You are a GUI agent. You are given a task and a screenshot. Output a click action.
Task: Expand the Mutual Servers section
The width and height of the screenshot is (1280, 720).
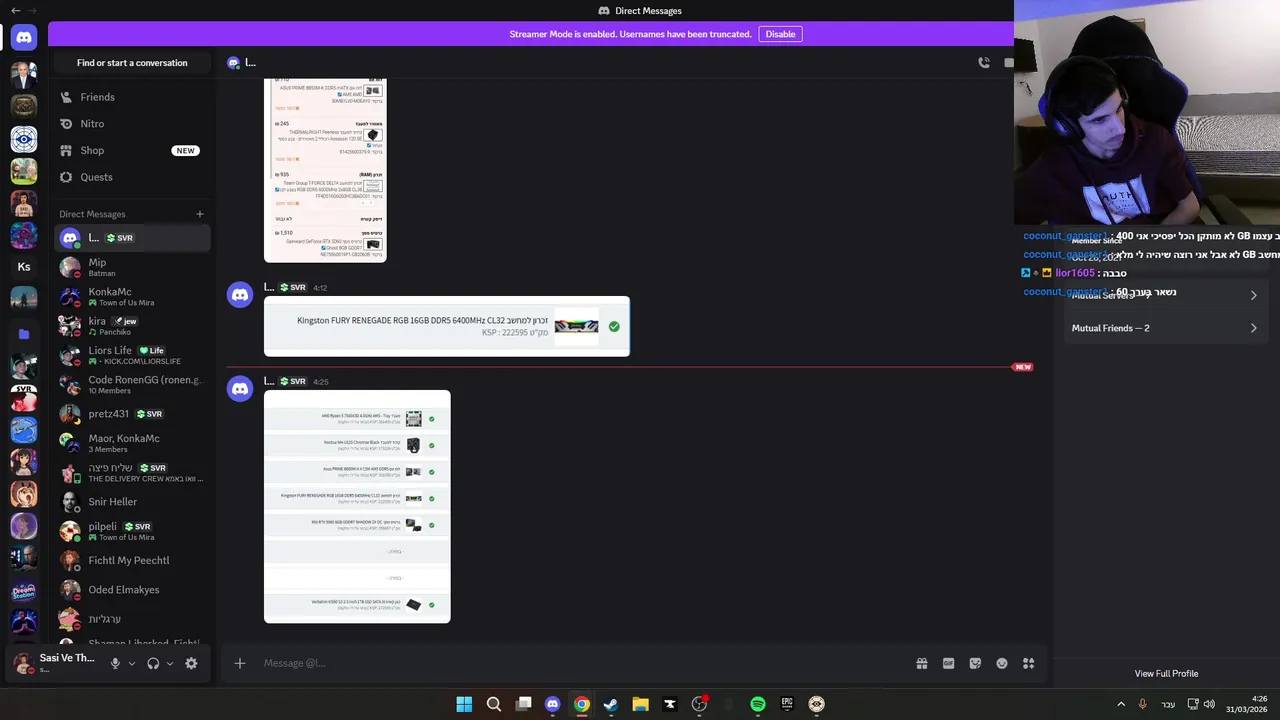[x=1165, y=296]
